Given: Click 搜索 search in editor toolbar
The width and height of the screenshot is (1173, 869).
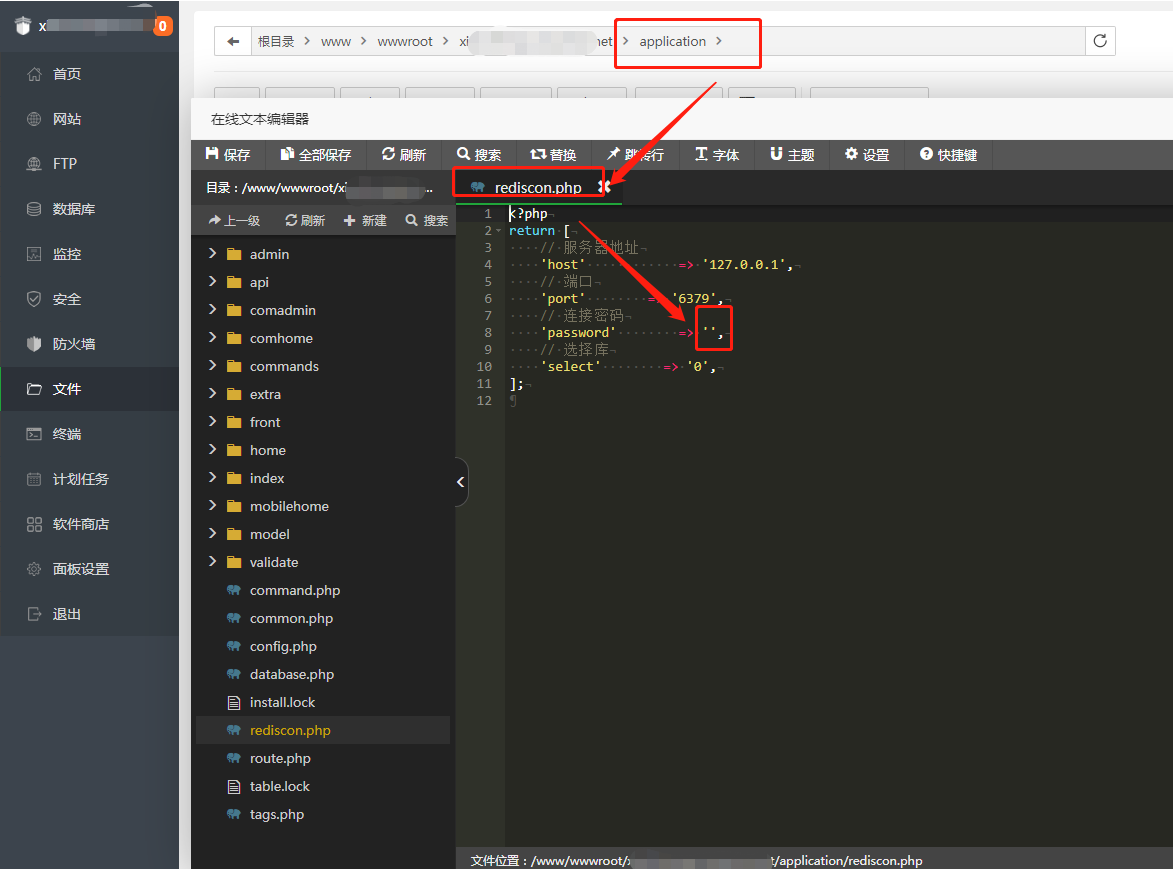Looking at the screenshot, I should coord(479,155).
